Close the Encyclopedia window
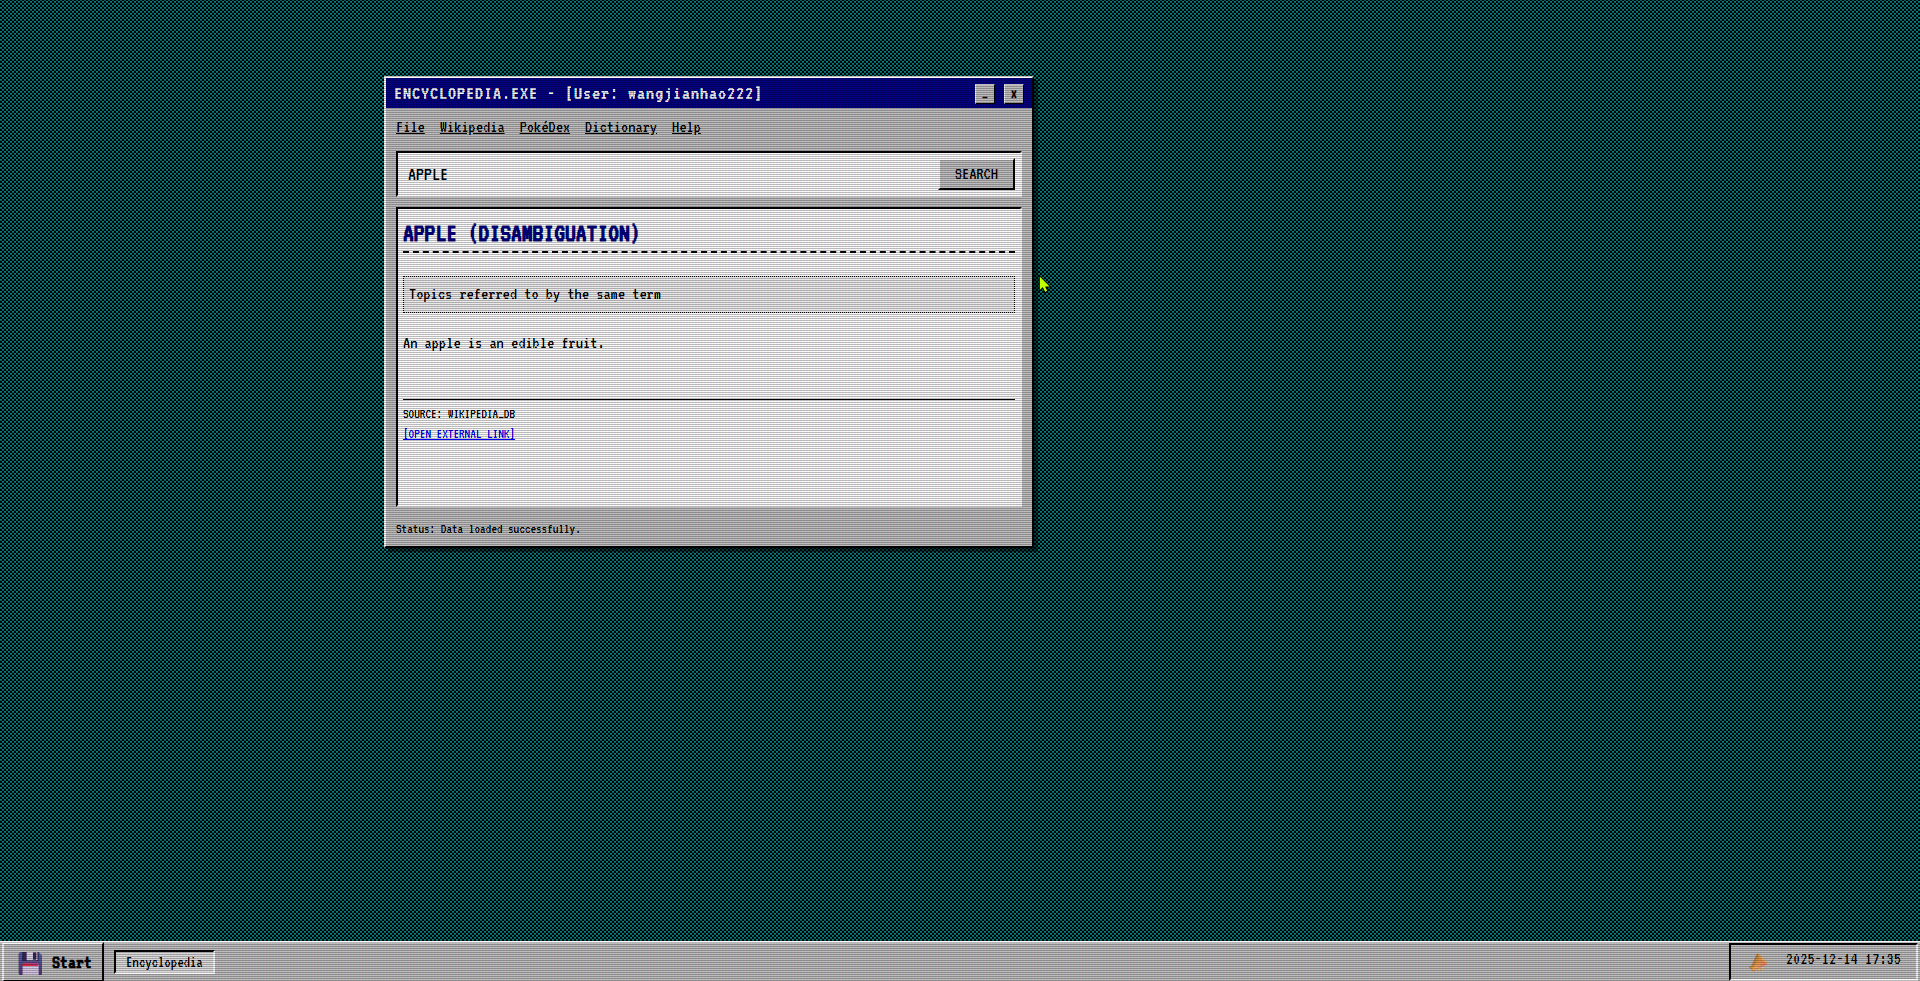The width and height of the screenshot is (1920, 981). [1013, 94]
